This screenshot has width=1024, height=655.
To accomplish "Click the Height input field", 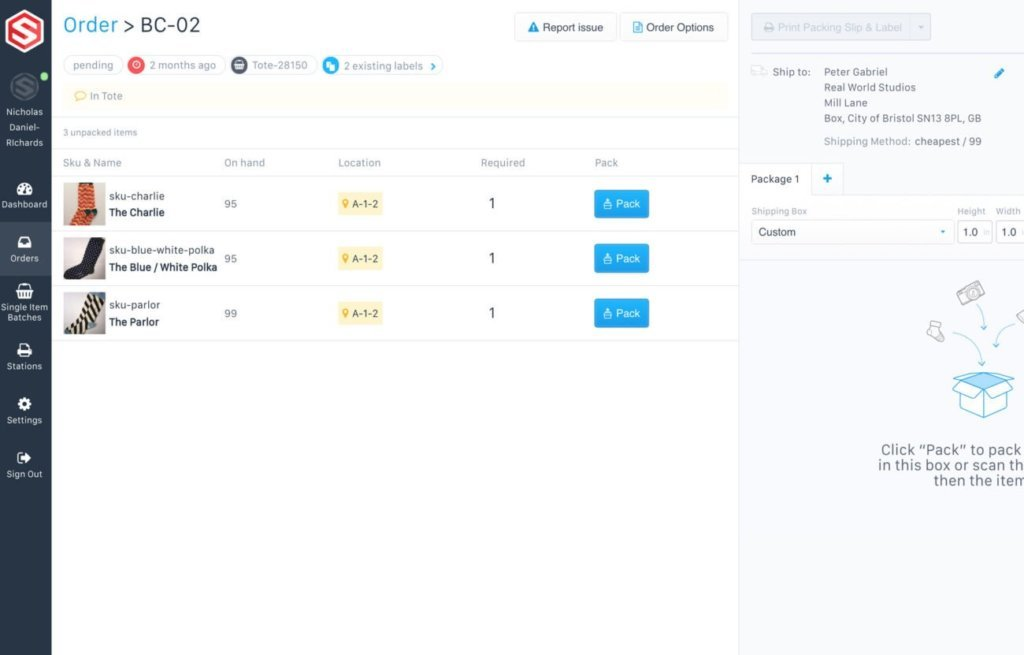I will (x=971, y=232).
